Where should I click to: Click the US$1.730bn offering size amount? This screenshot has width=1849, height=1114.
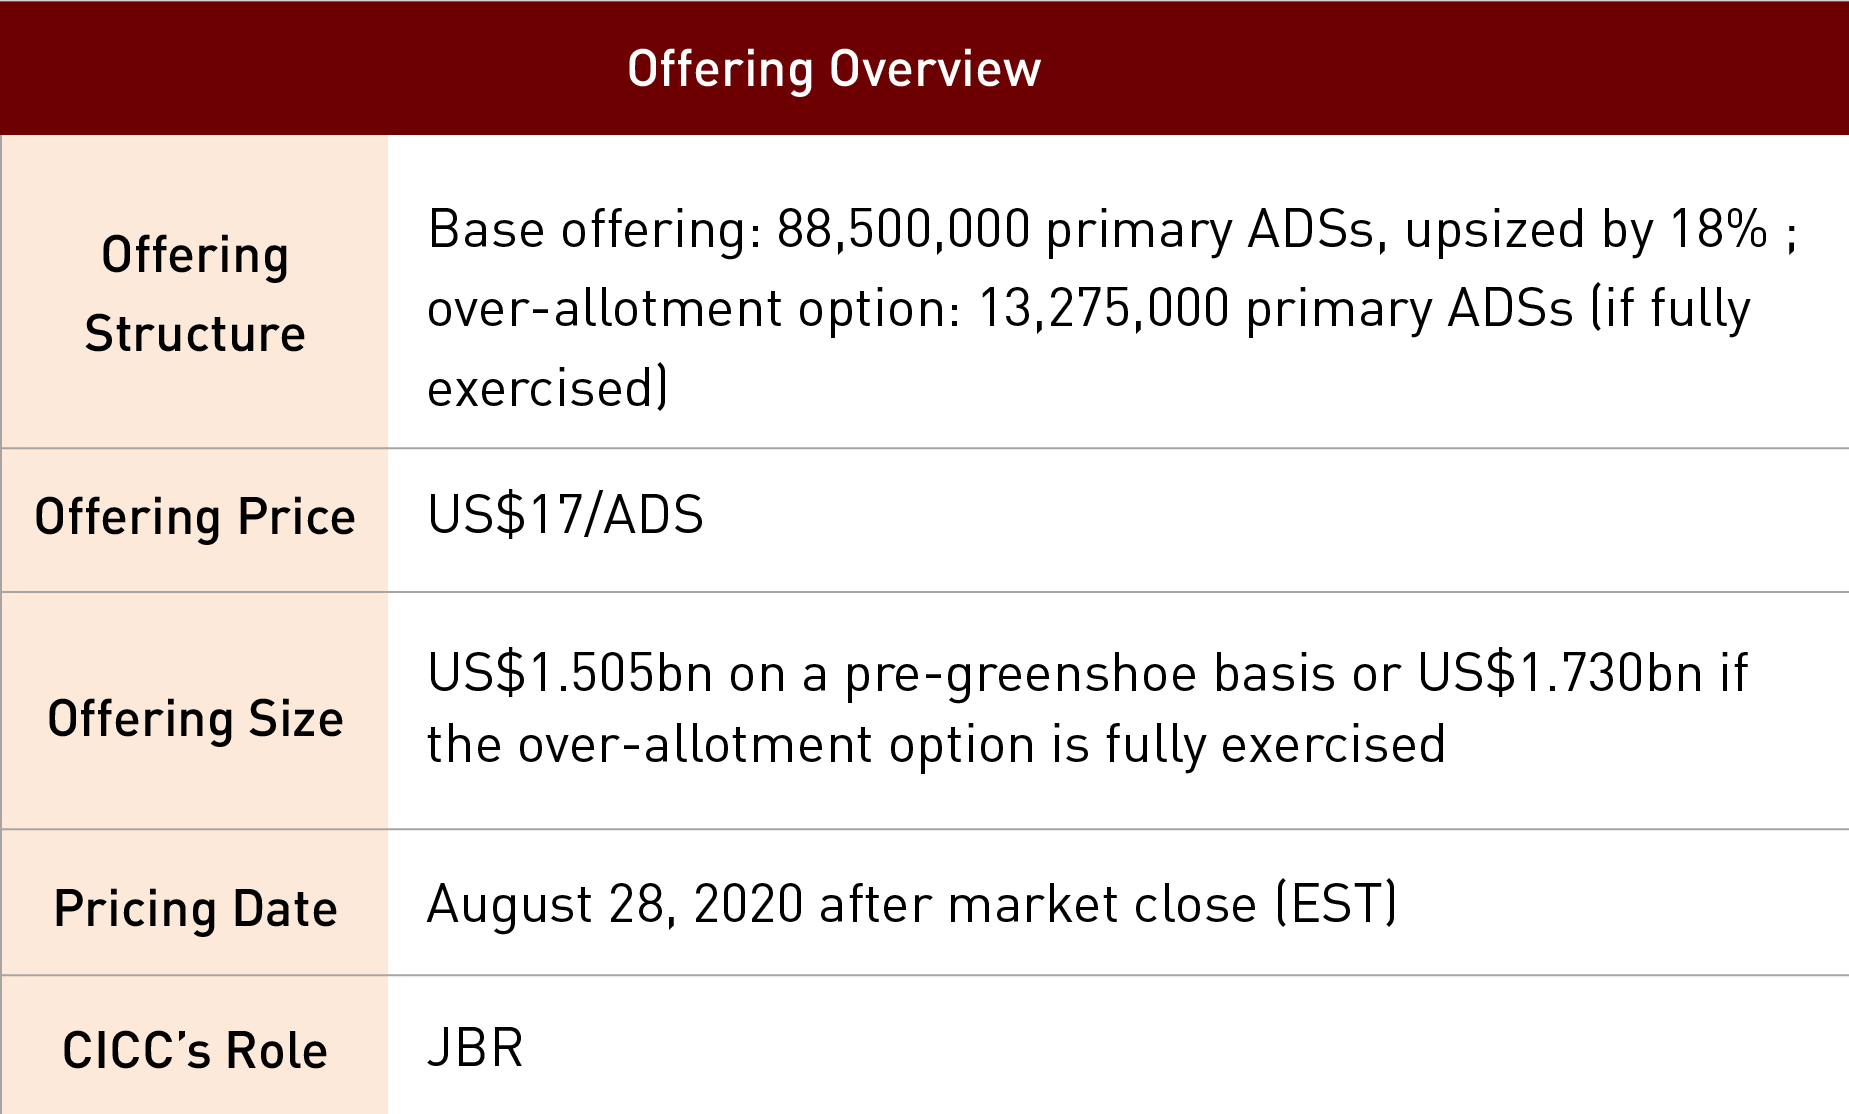pos(1560,672)
